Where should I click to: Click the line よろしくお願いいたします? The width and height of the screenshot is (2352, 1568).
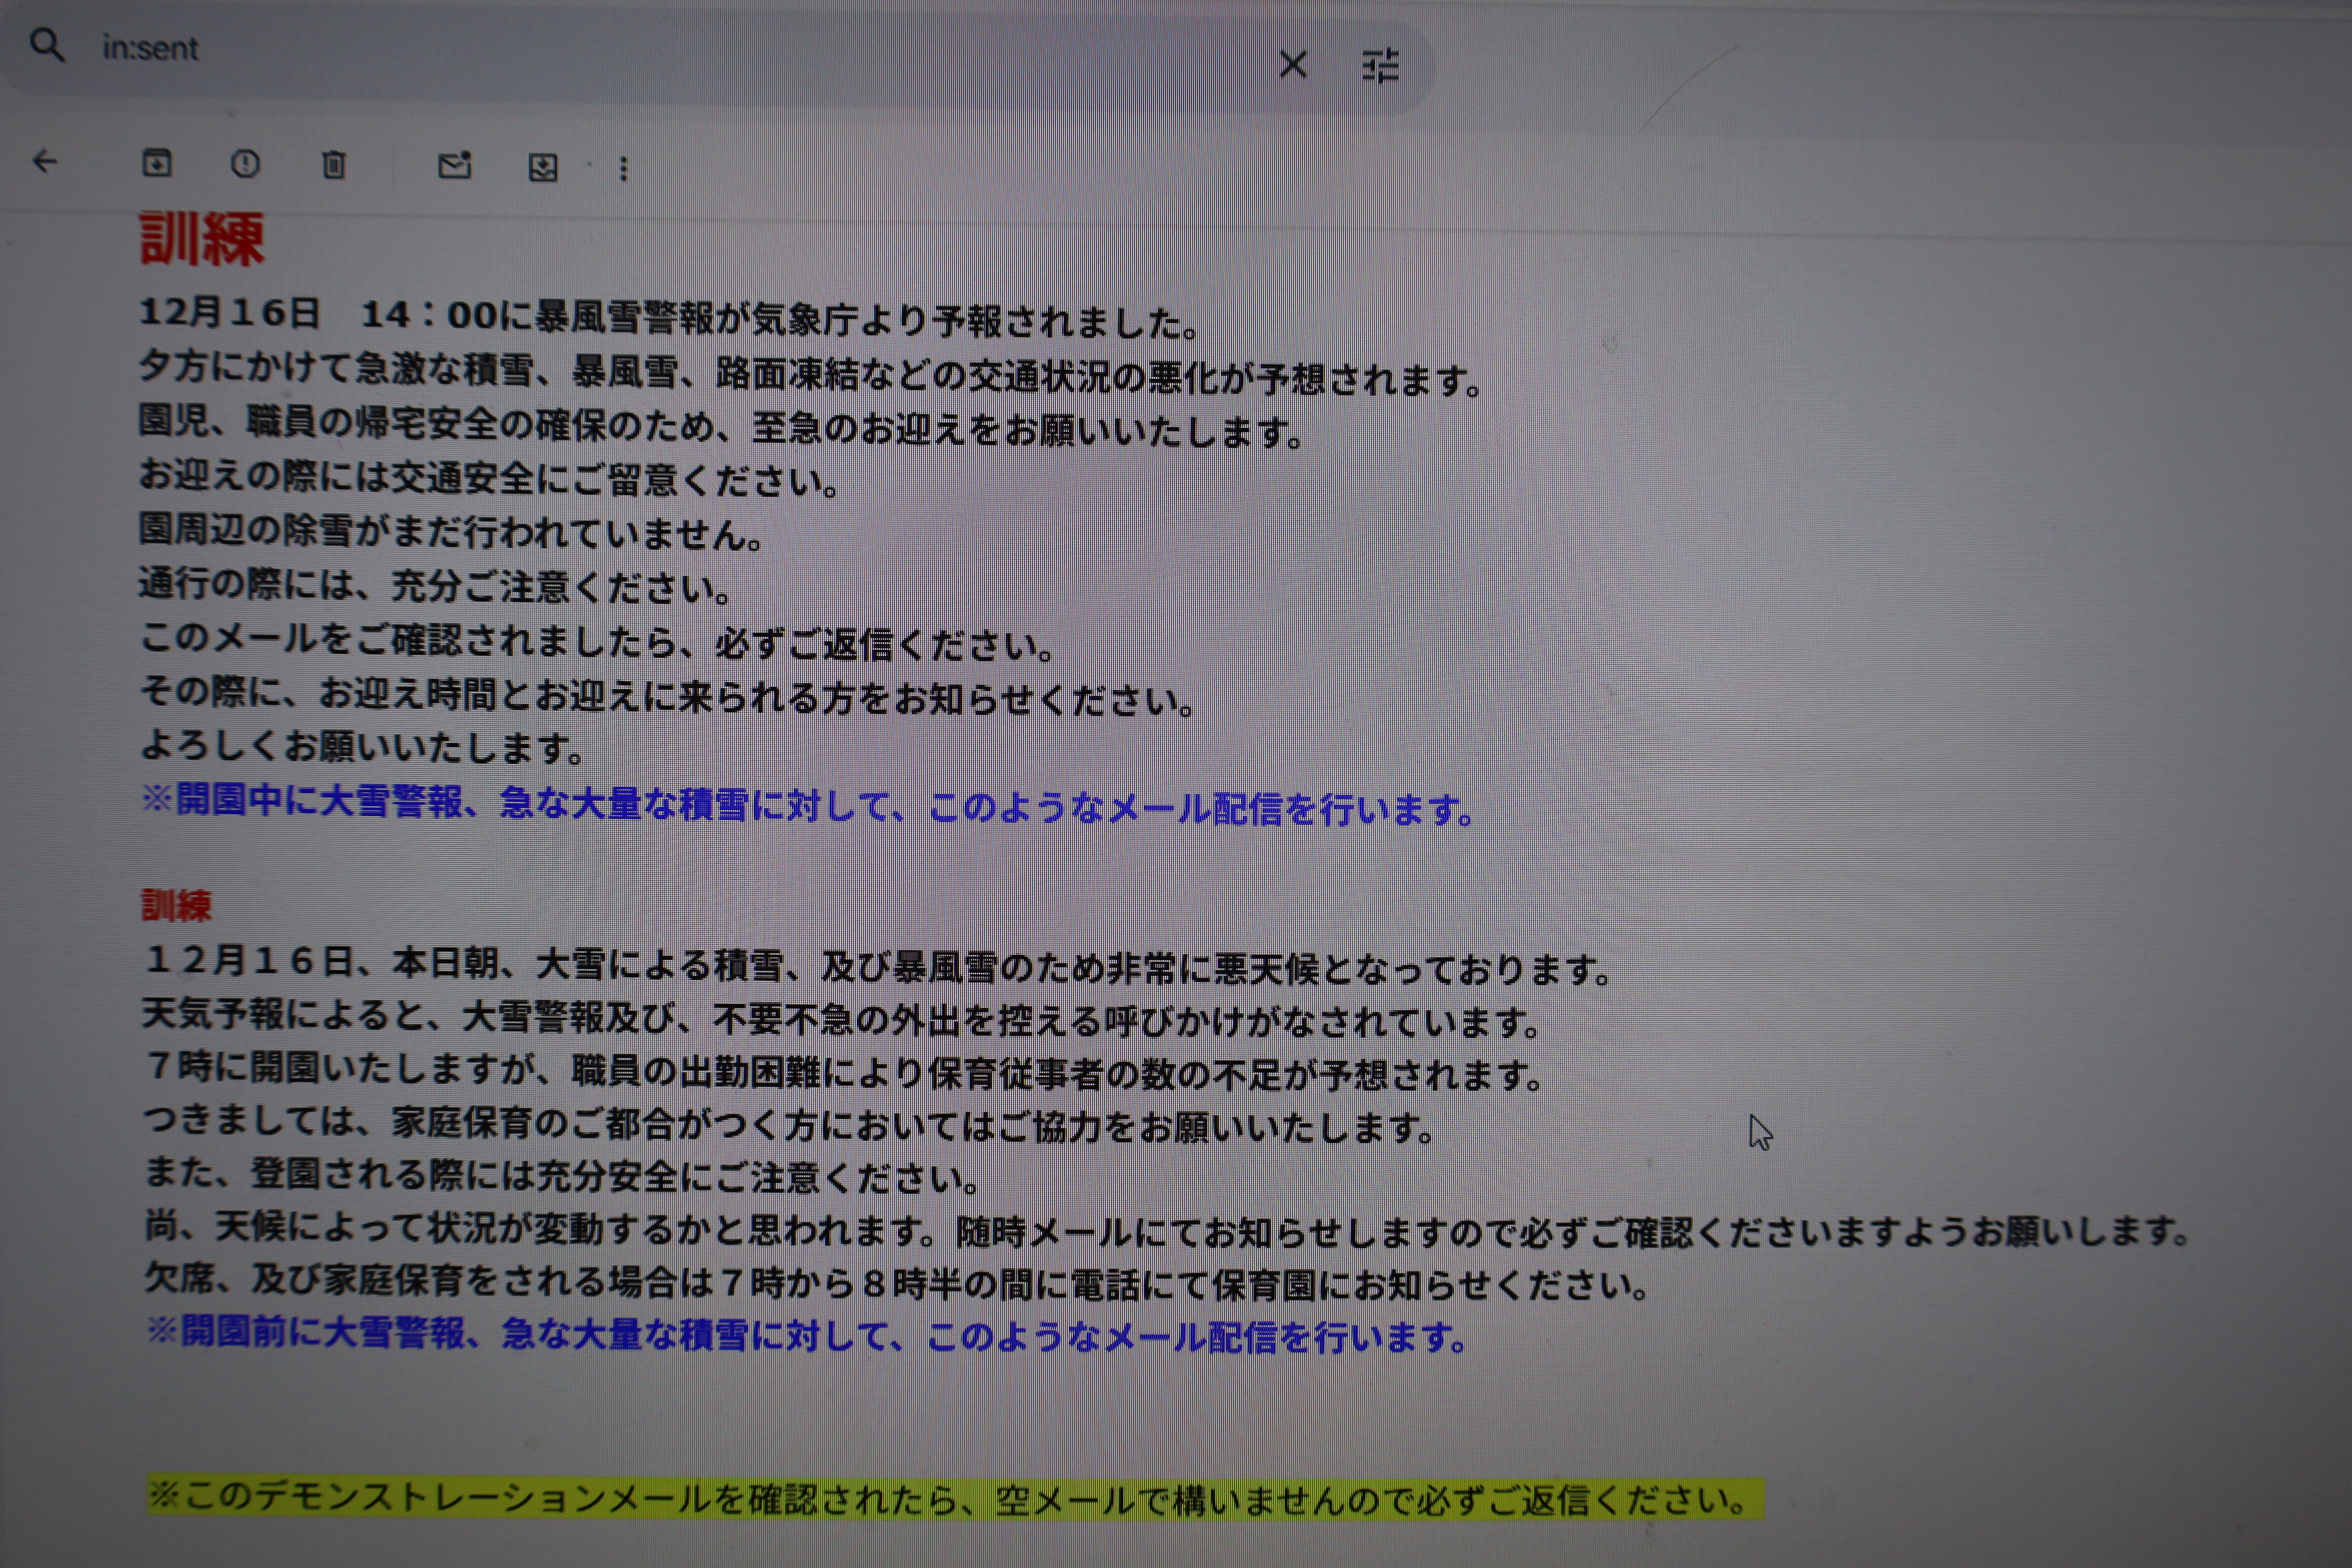(361, 746)
